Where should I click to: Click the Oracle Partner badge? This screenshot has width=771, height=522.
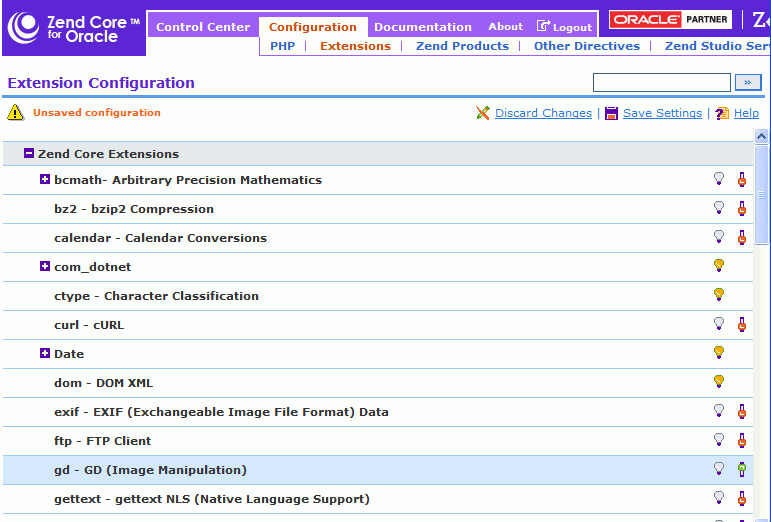click(671, 19)
